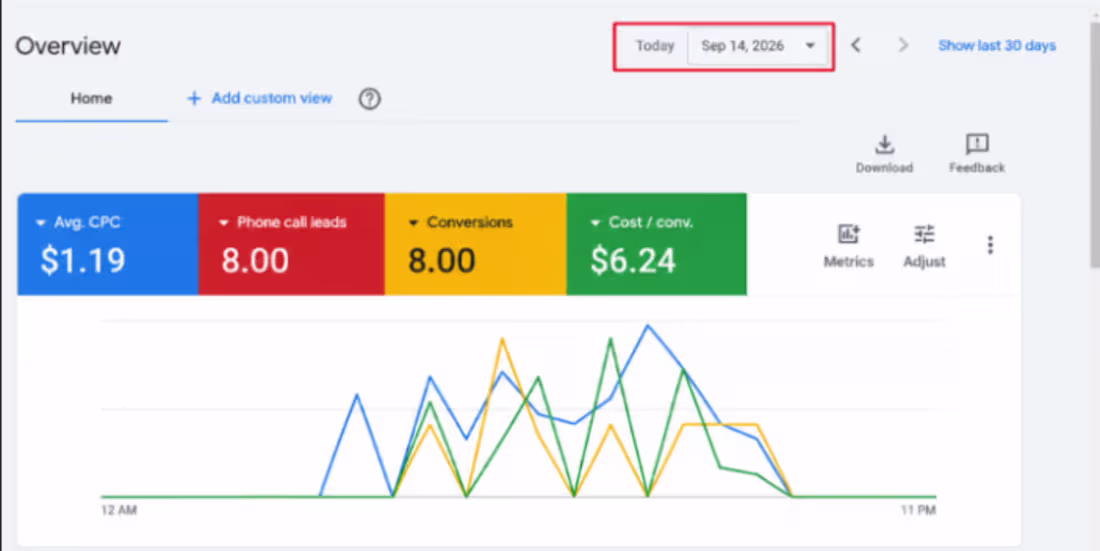
Task: Click the $1.19 value in the blue card
Action: tap(83, 260)
